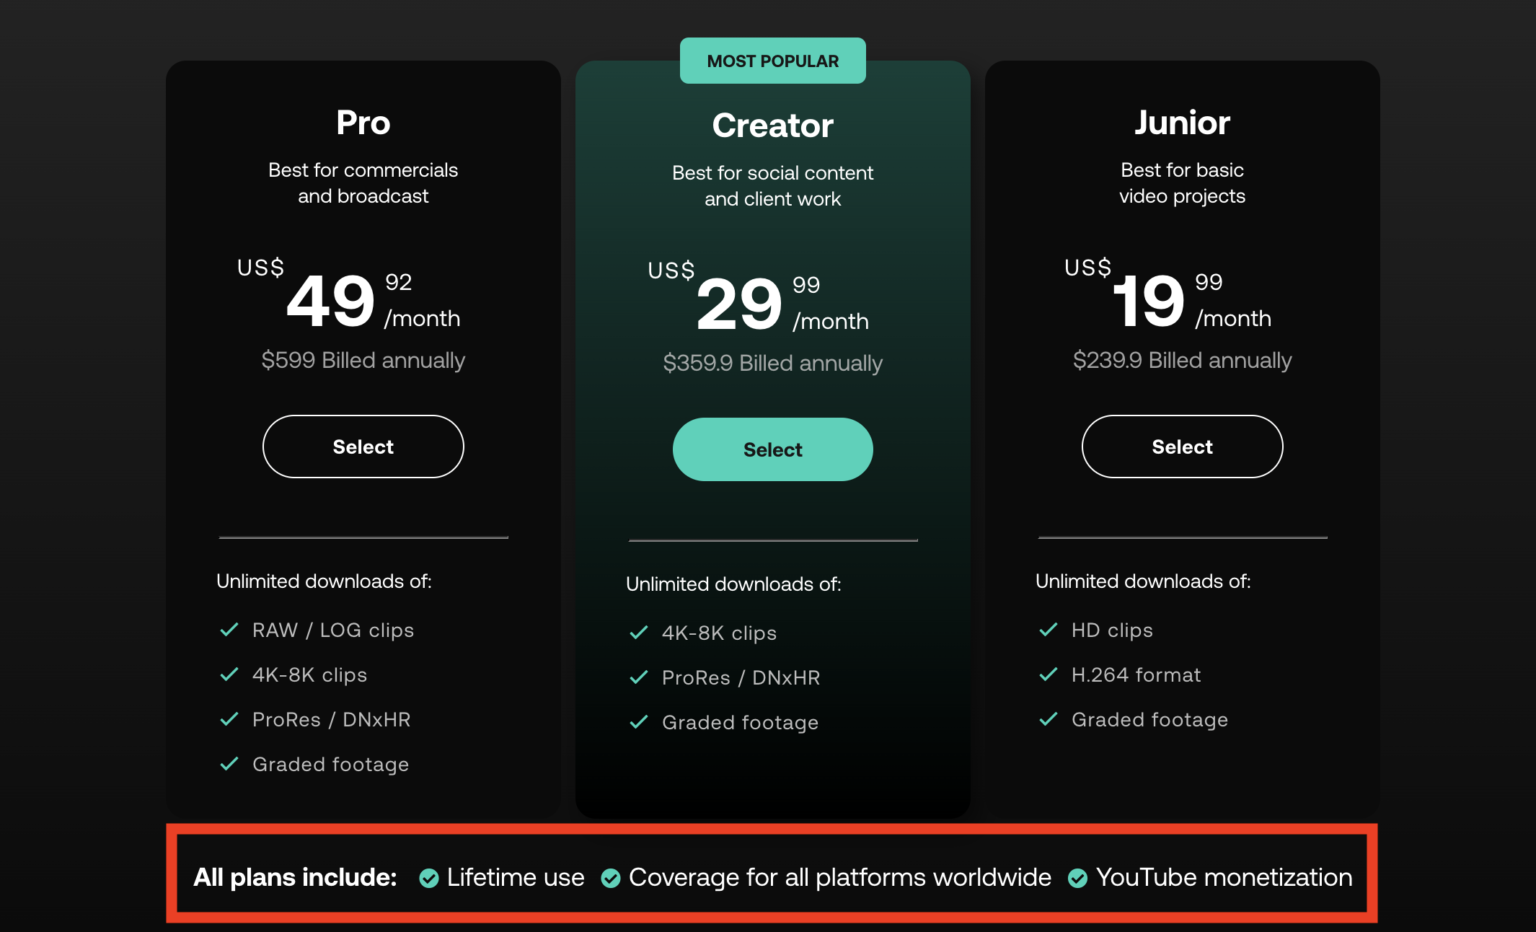Select the Pro plan

(362, 446)
